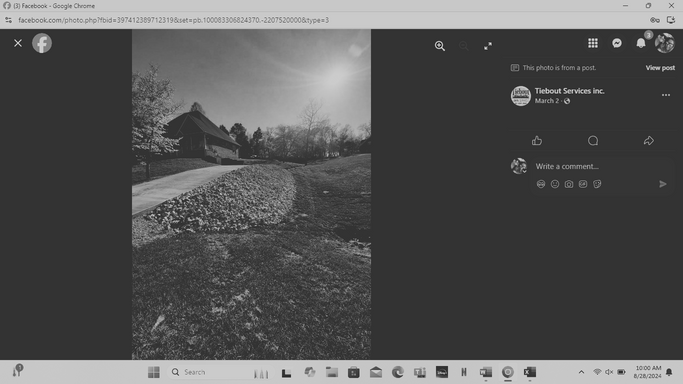Show hidden system tray icons
This screenshot has height=384, width=683.
click(x=581, y=372)
